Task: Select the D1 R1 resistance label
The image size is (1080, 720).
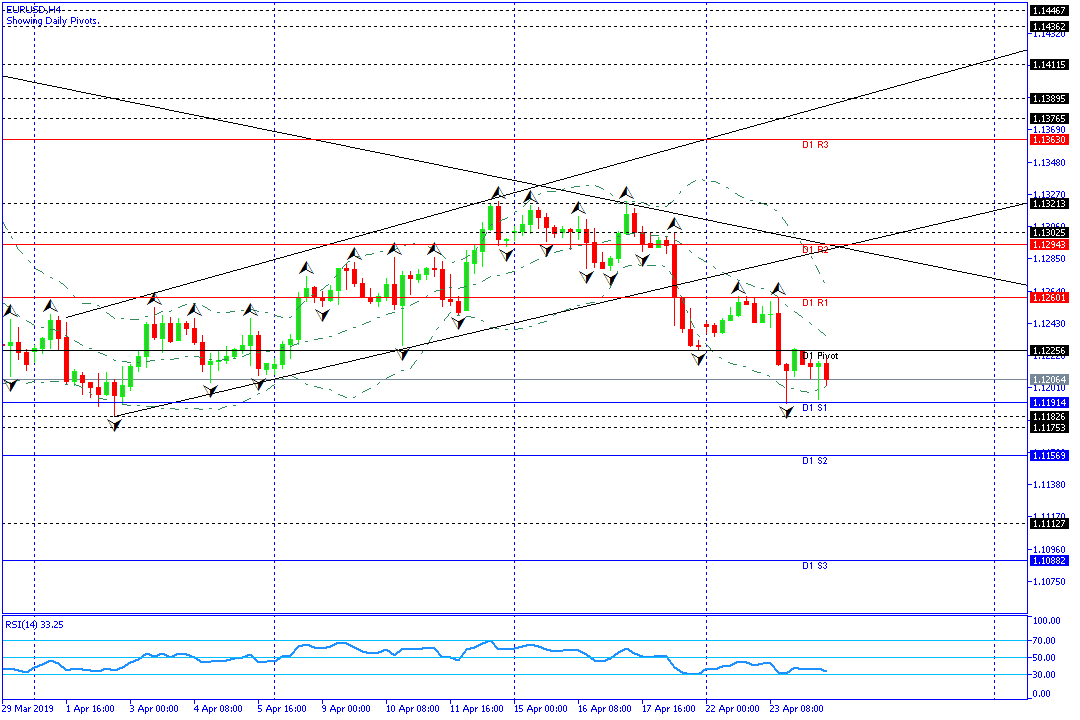Action: click(815, 302)
